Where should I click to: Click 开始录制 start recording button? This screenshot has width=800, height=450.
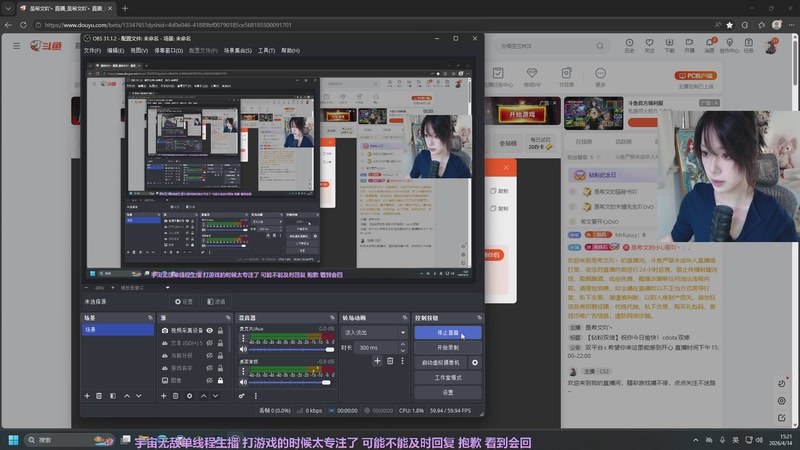point(447,348)
